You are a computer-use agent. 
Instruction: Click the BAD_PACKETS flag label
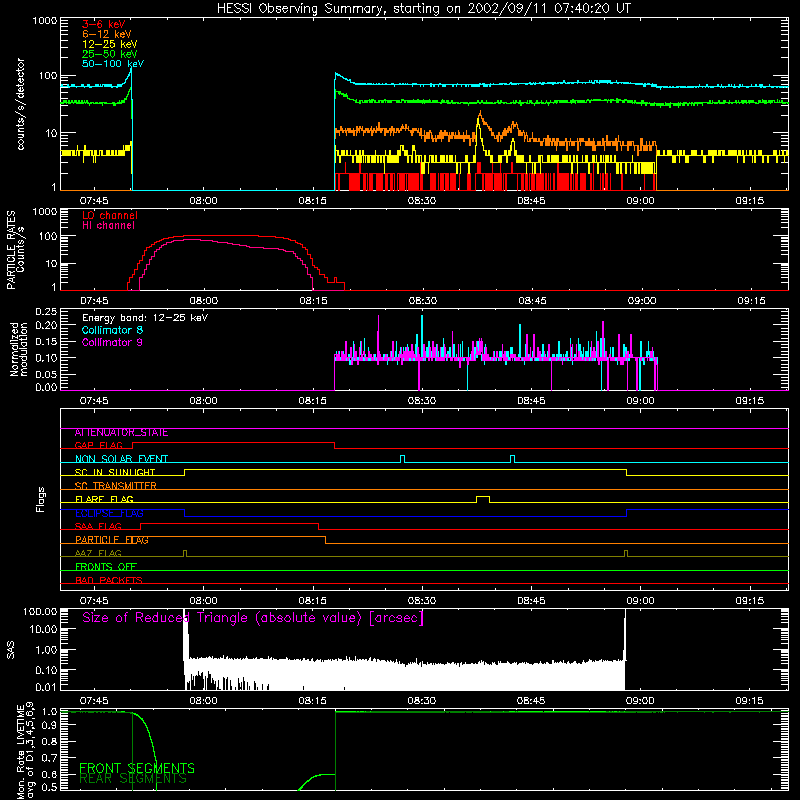[x=109, y=581]
